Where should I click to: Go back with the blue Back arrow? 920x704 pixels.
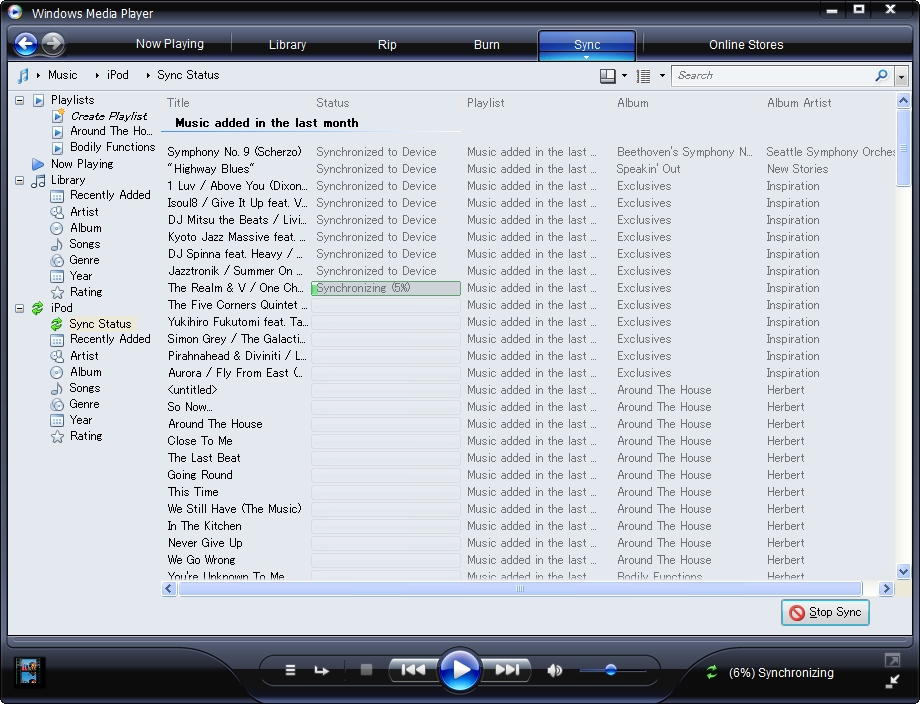pos(26,43)
